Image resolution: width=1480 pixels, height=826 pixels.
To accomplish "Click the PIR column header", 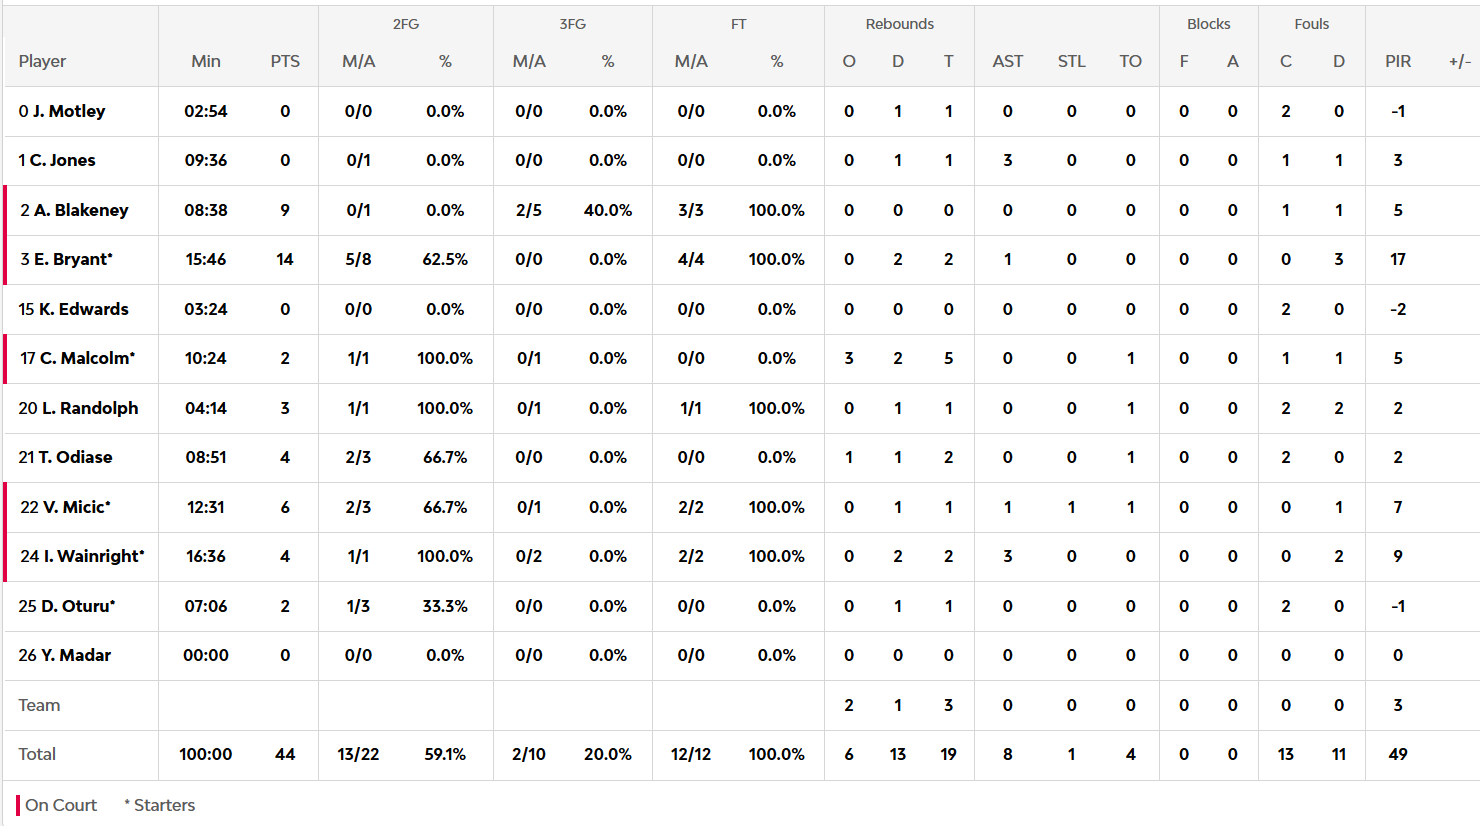I will point(1398,61).
